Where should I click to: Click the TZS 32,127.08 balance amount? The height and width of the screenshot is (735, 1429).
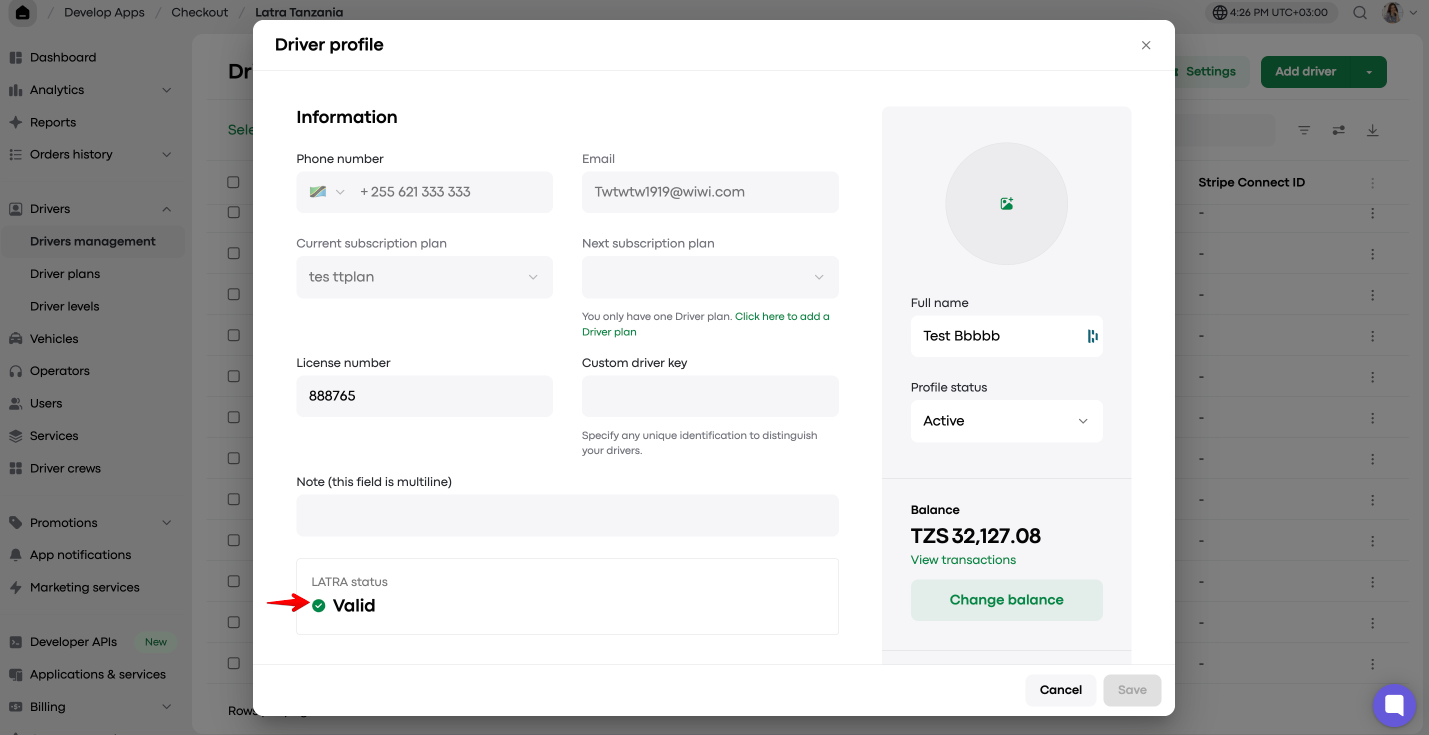(976, 536)
